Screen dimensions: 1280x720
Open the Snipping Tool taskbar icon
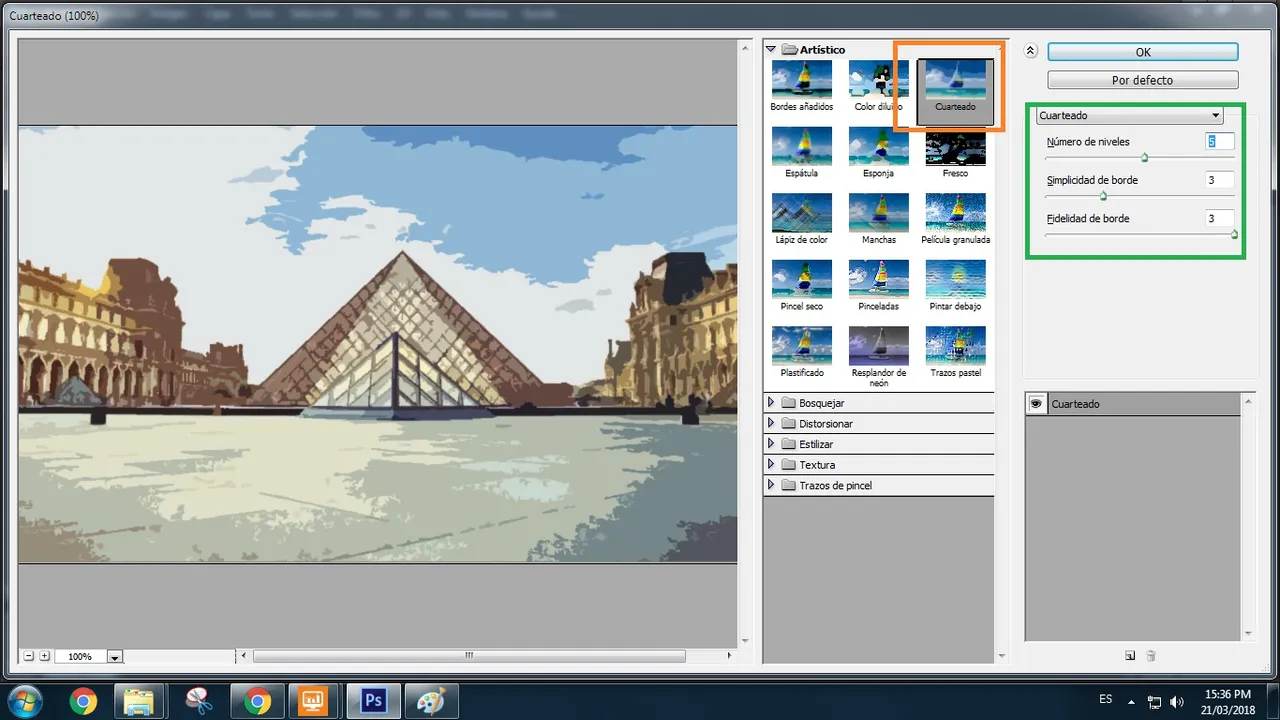pyautogui.click(x=199, y=701)
